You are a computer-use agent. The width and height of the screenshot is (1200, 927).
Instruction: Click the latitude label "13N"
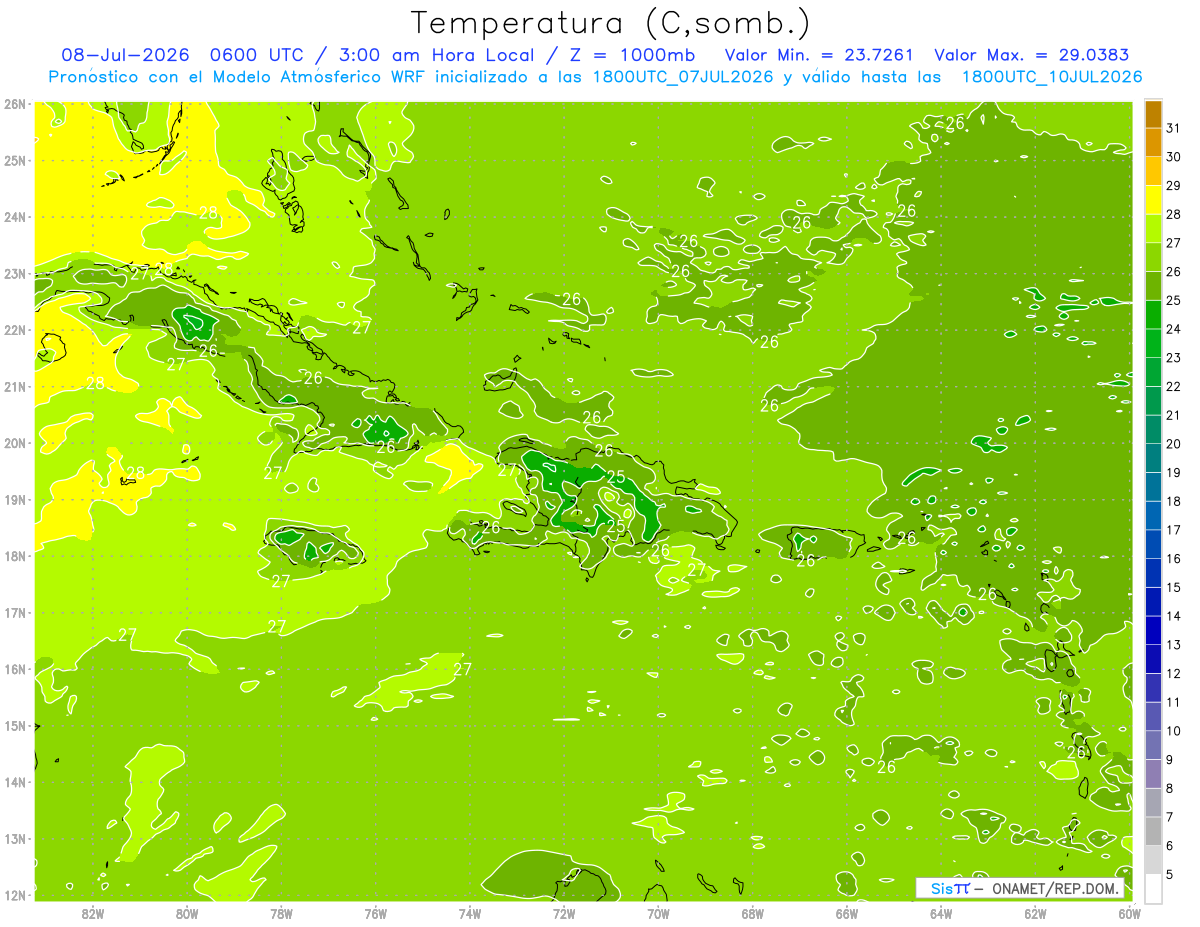[x=14, y=838]
